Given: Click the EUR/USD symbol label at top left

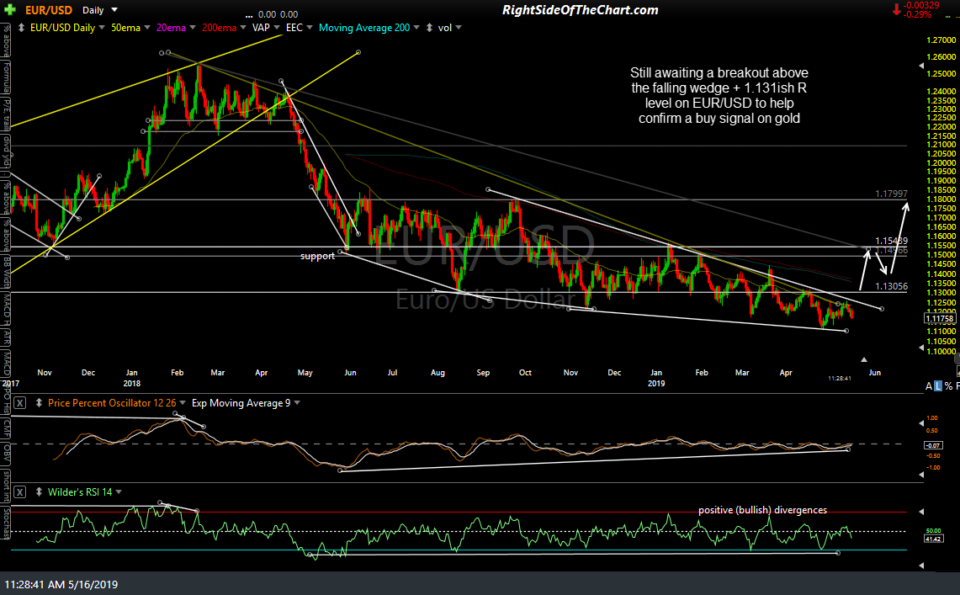Looking at the screenshot, I should pos(49,9).
